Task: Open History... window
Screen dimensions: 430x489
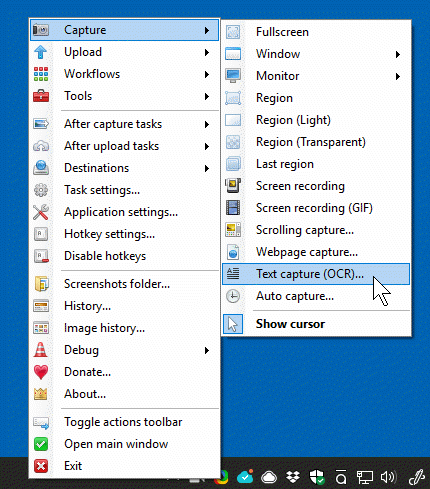Action: click(x=124, y=306)
